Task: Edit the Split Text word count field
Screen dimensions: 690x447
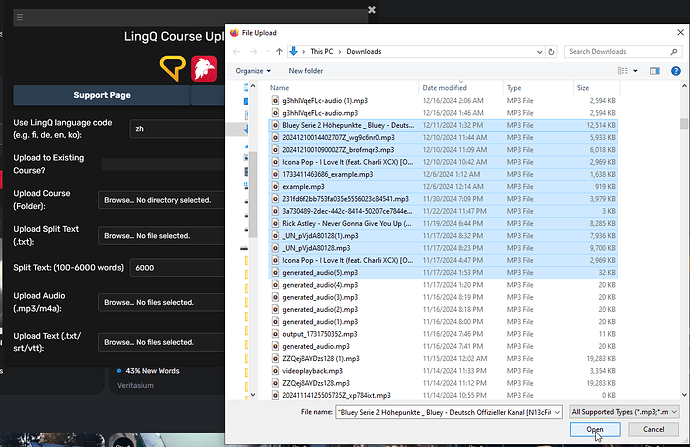Action: click(x=177, y=268)
